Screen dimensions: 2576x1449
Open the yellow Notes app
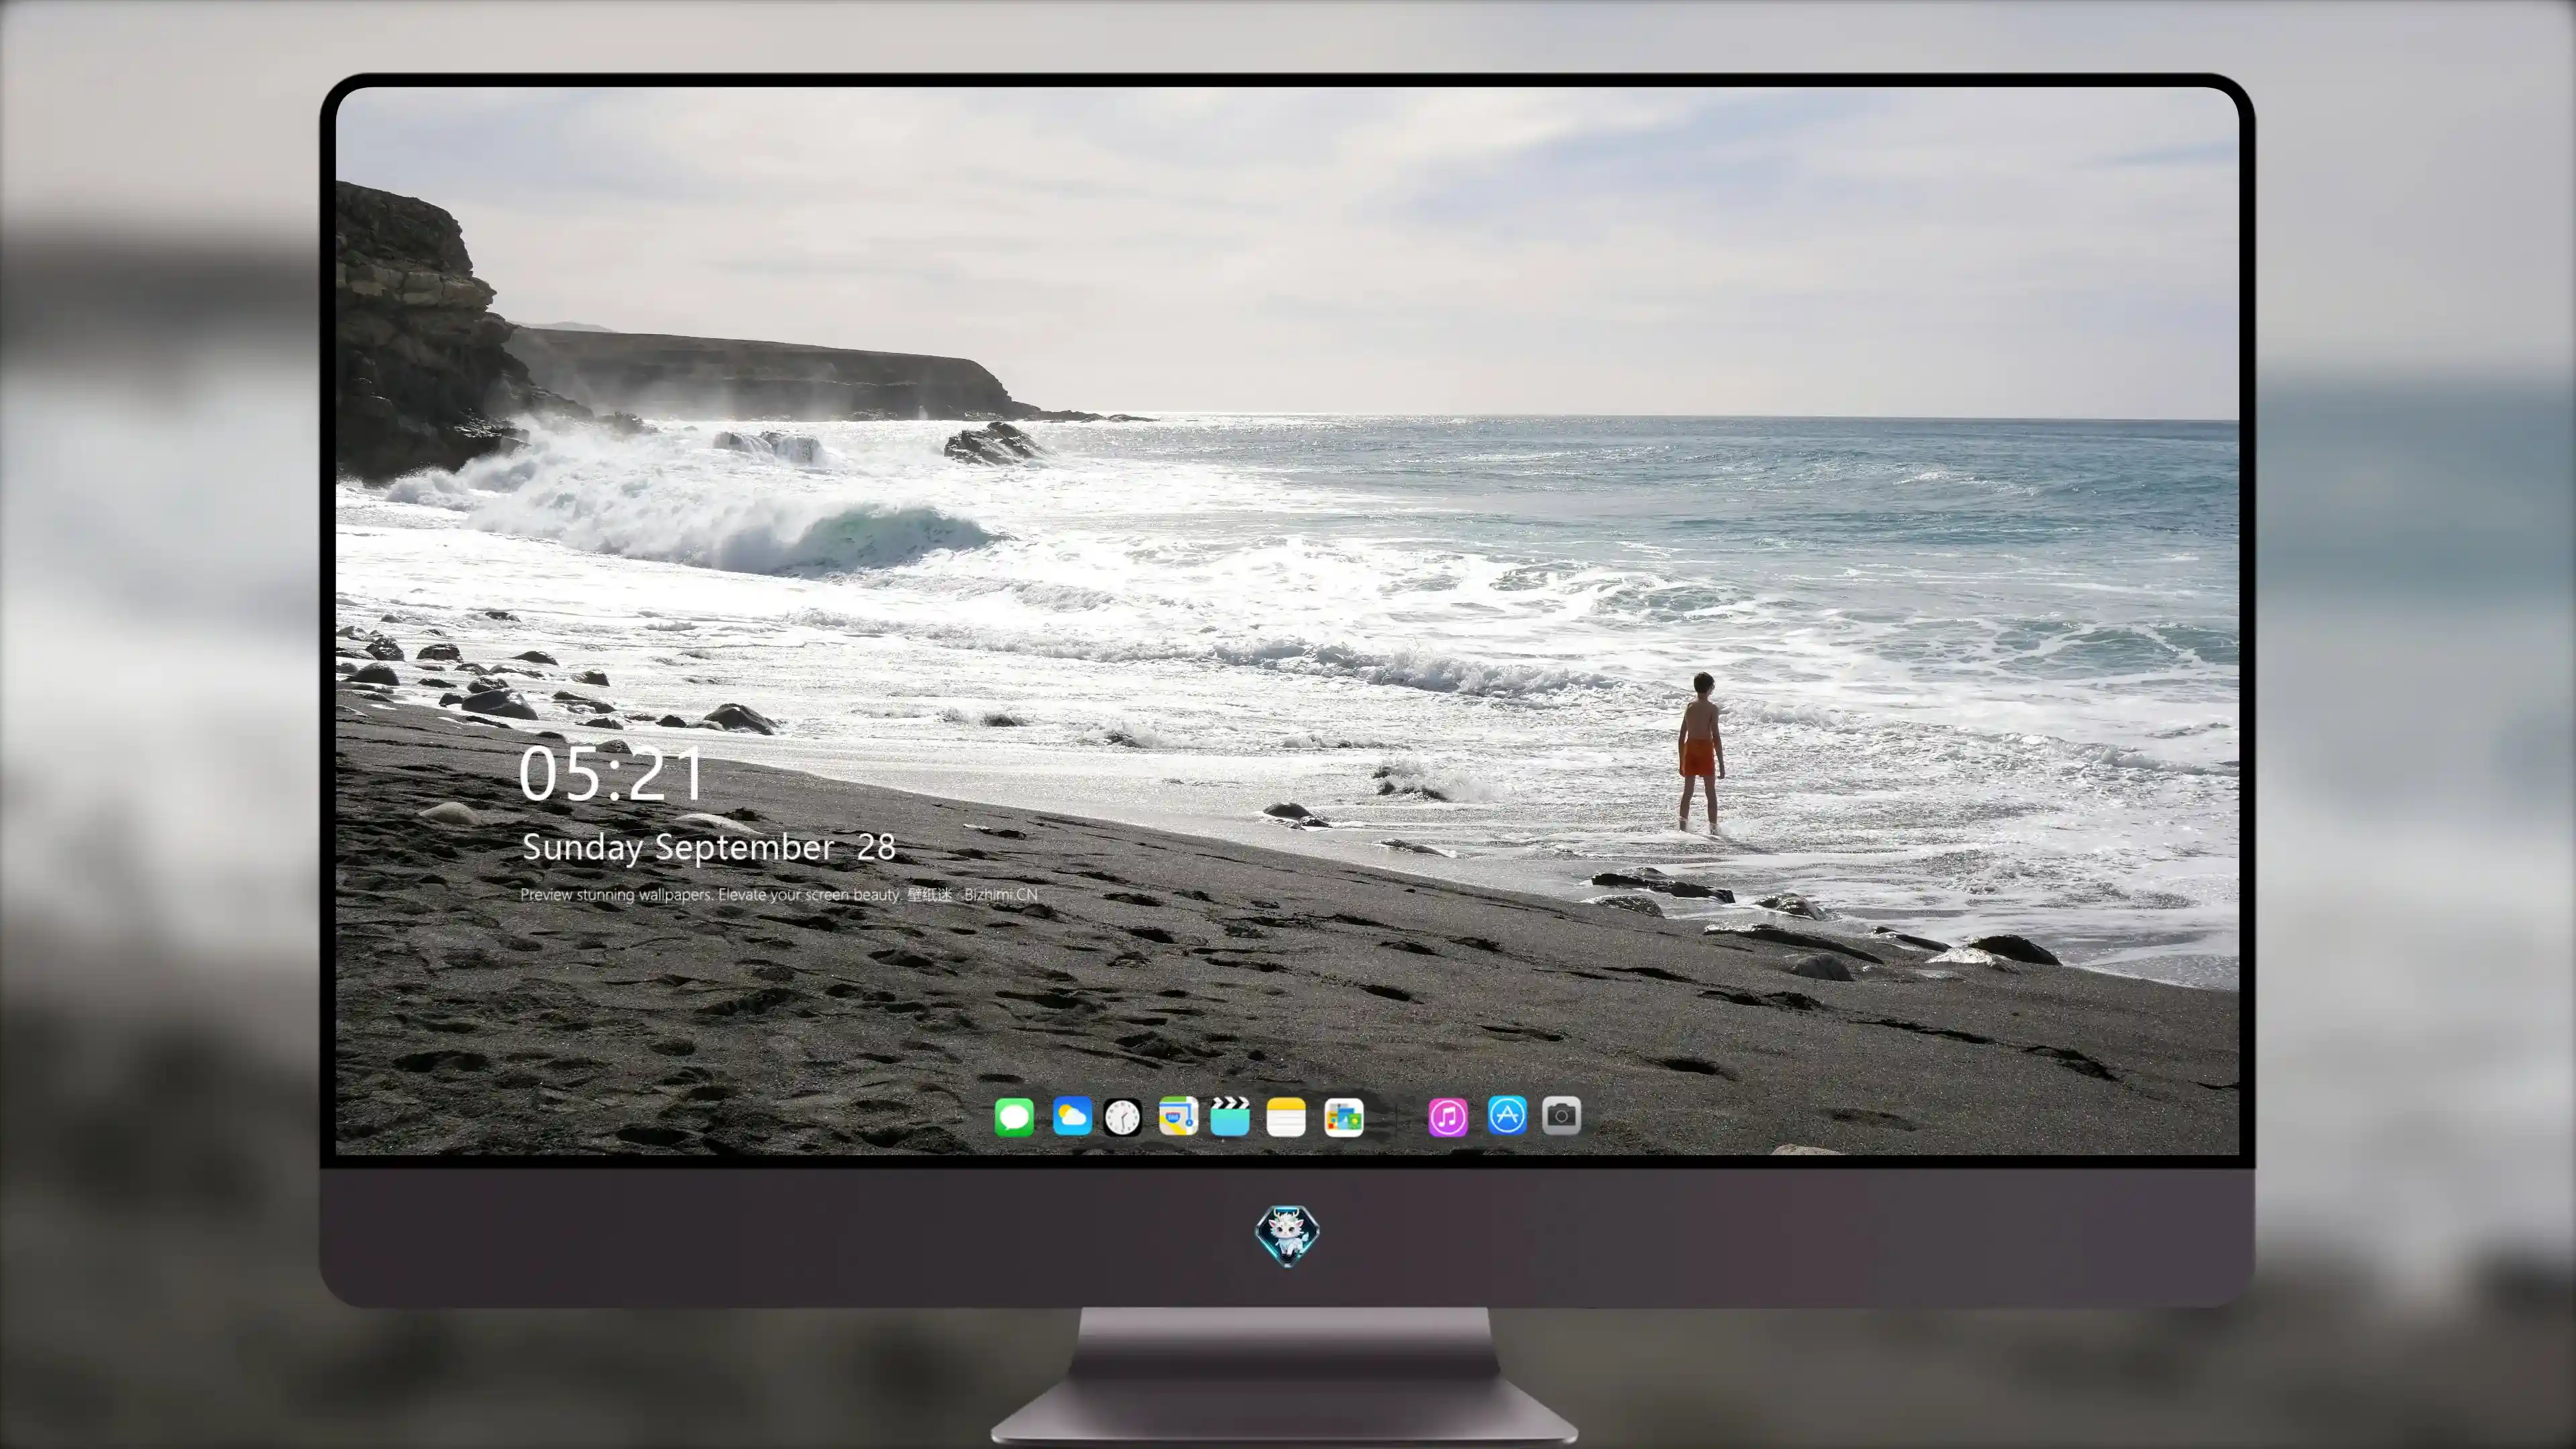click(1286, 1117)
